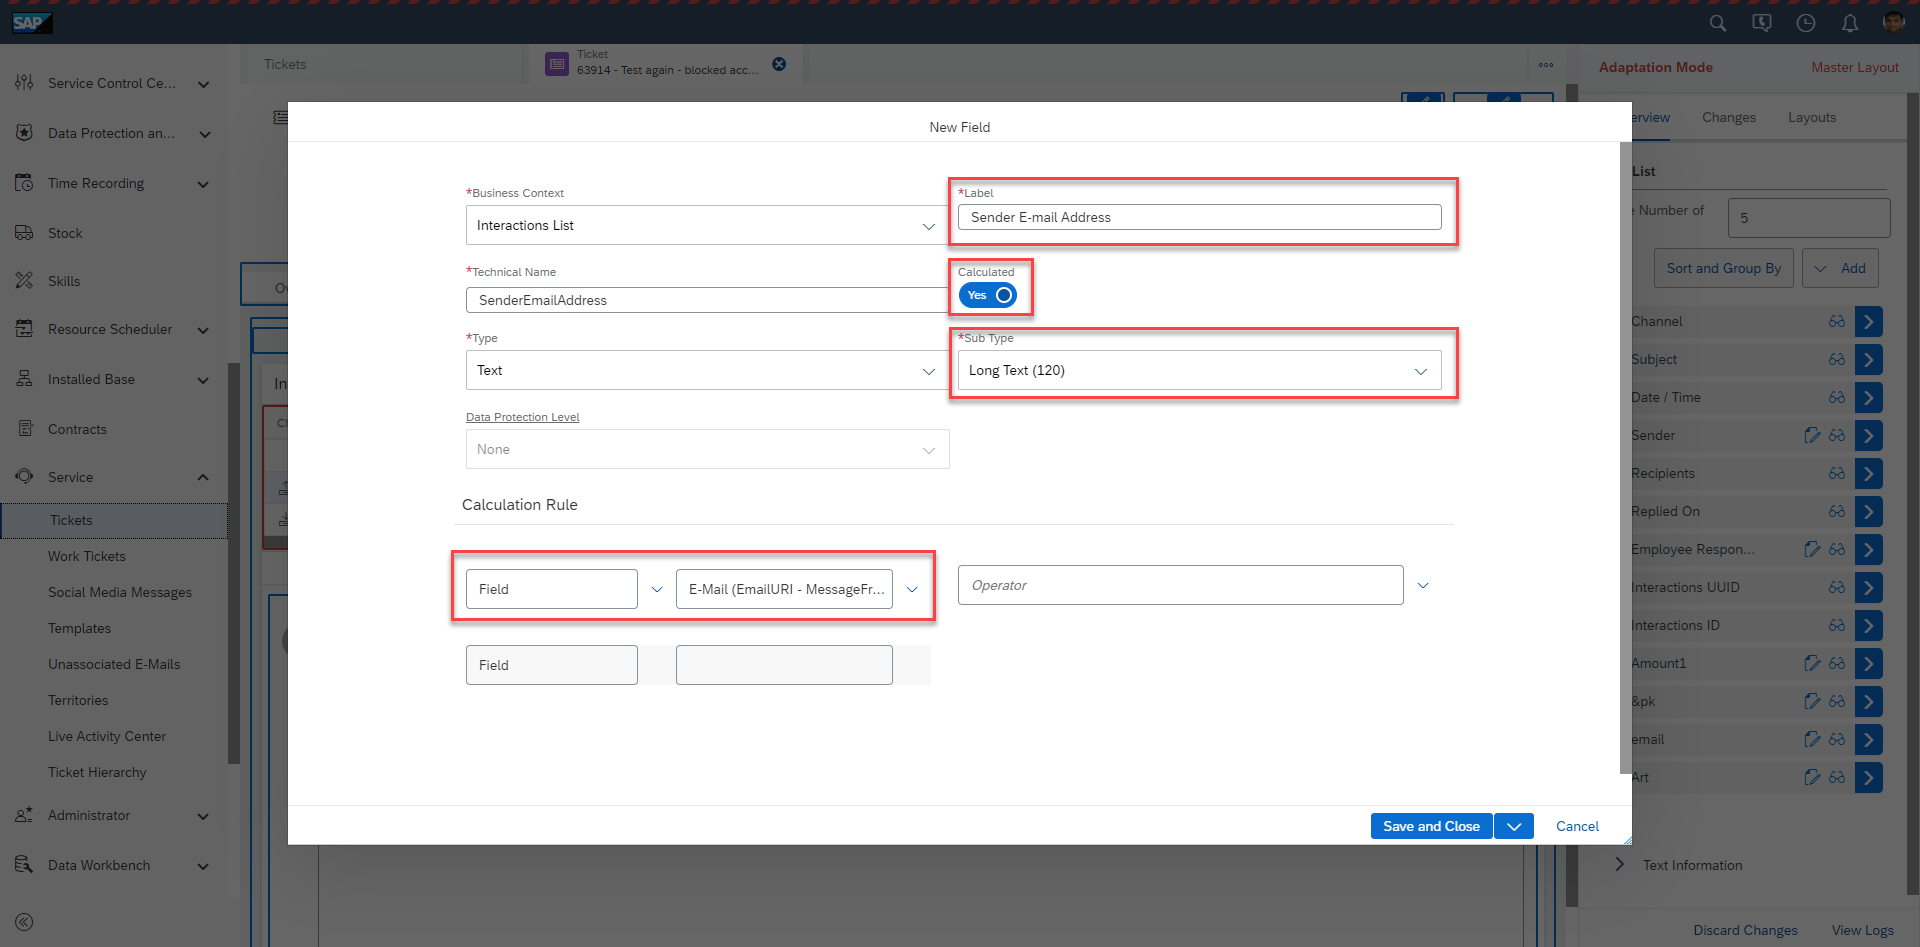Toggle the Calculated Yes switch

988,295
